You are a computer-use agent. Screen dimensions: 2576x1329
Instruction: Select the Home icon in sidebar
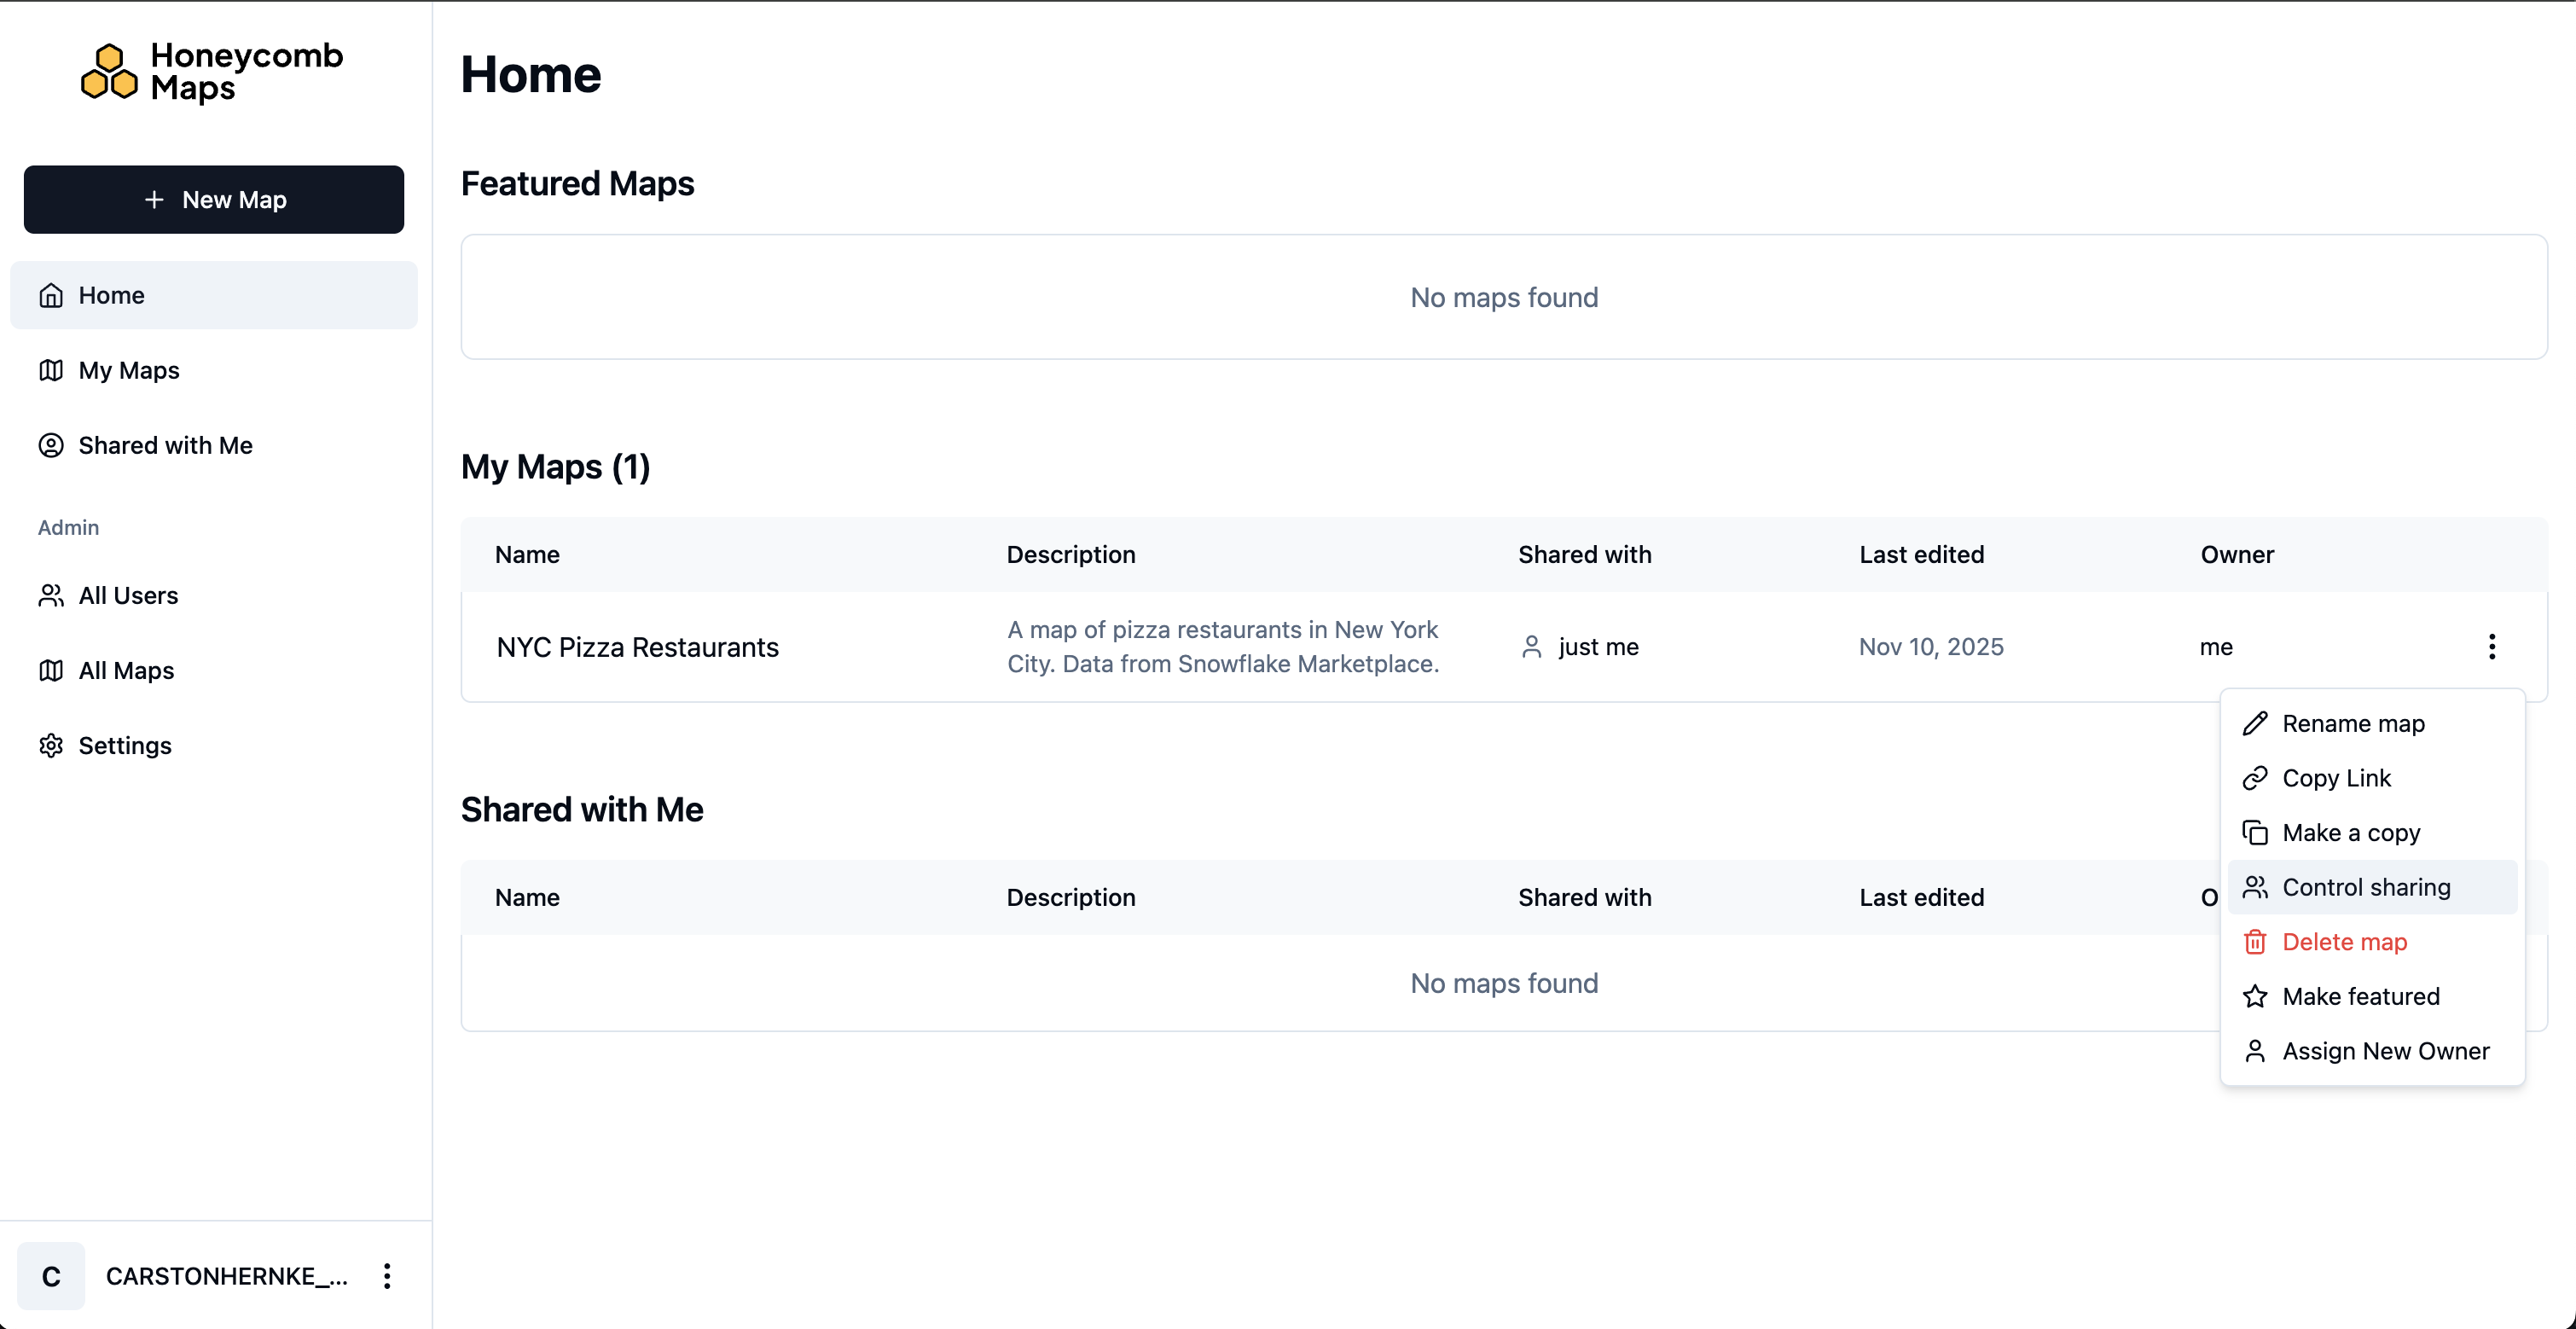click(x=51, y=294)
